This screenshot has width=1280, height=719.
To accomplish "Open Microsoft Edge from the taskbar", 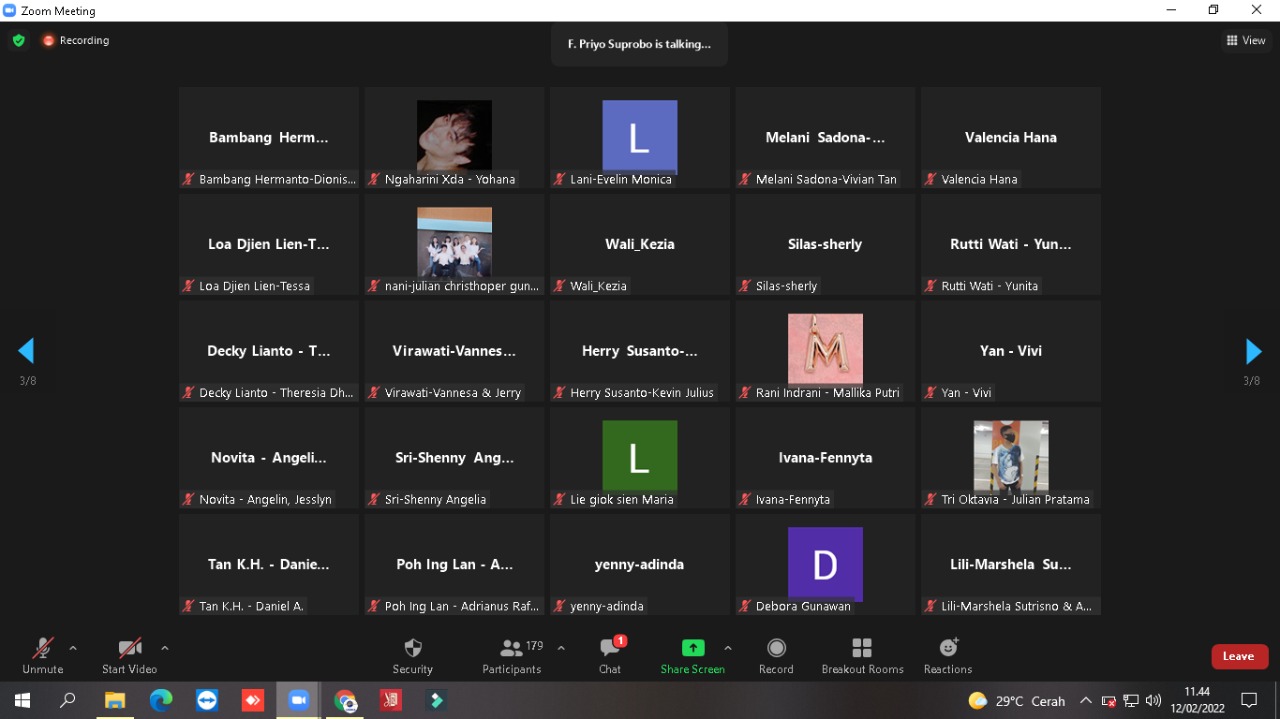I will [161, 701].
